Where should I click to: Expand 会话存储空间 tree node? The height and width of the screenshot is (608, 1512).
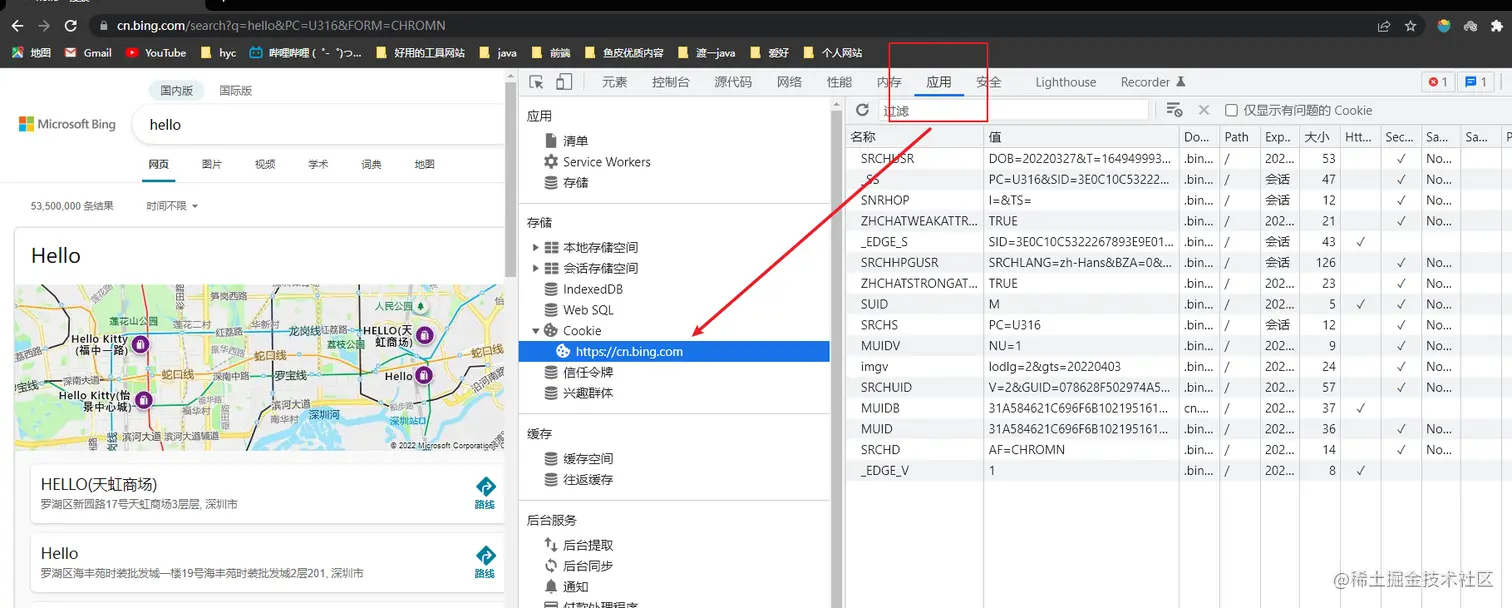tap(536, 268)
